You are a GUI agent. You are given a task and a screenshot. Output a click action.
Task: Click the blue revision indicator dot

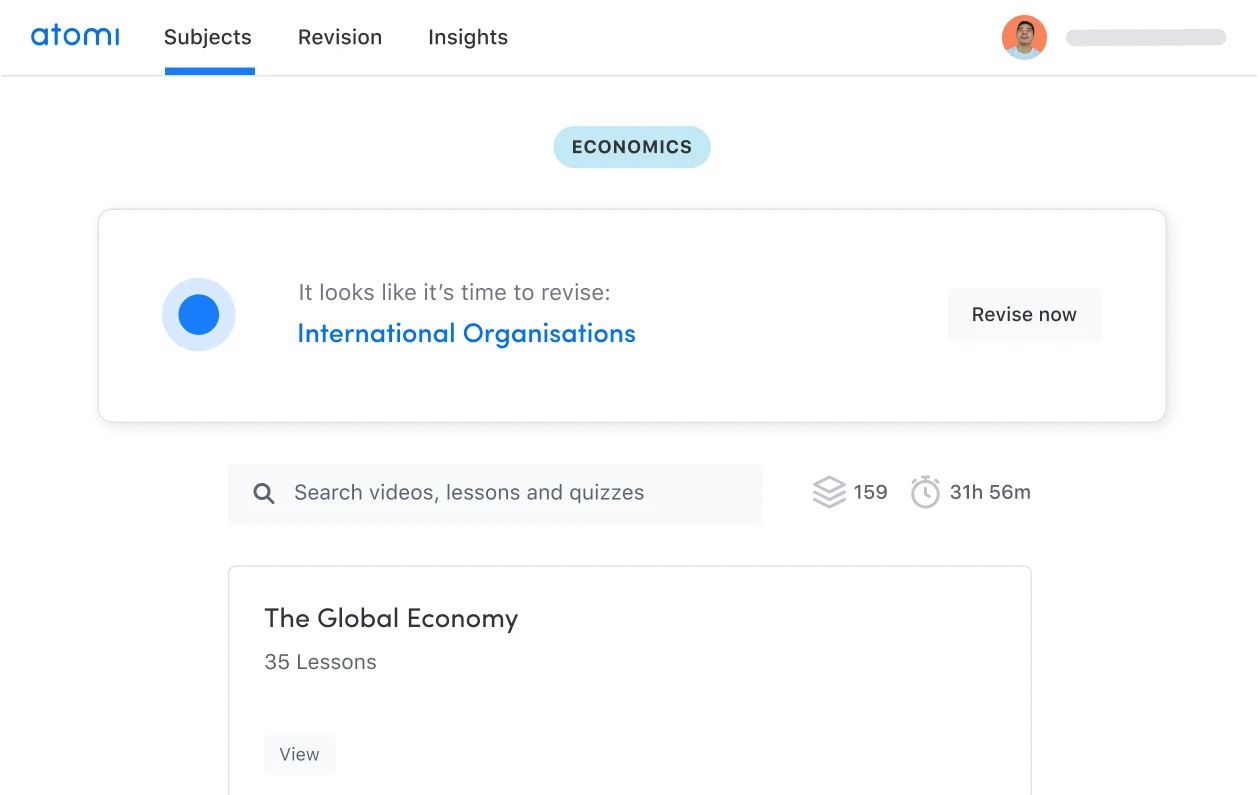pyautogui.click(x=198, y=315)
